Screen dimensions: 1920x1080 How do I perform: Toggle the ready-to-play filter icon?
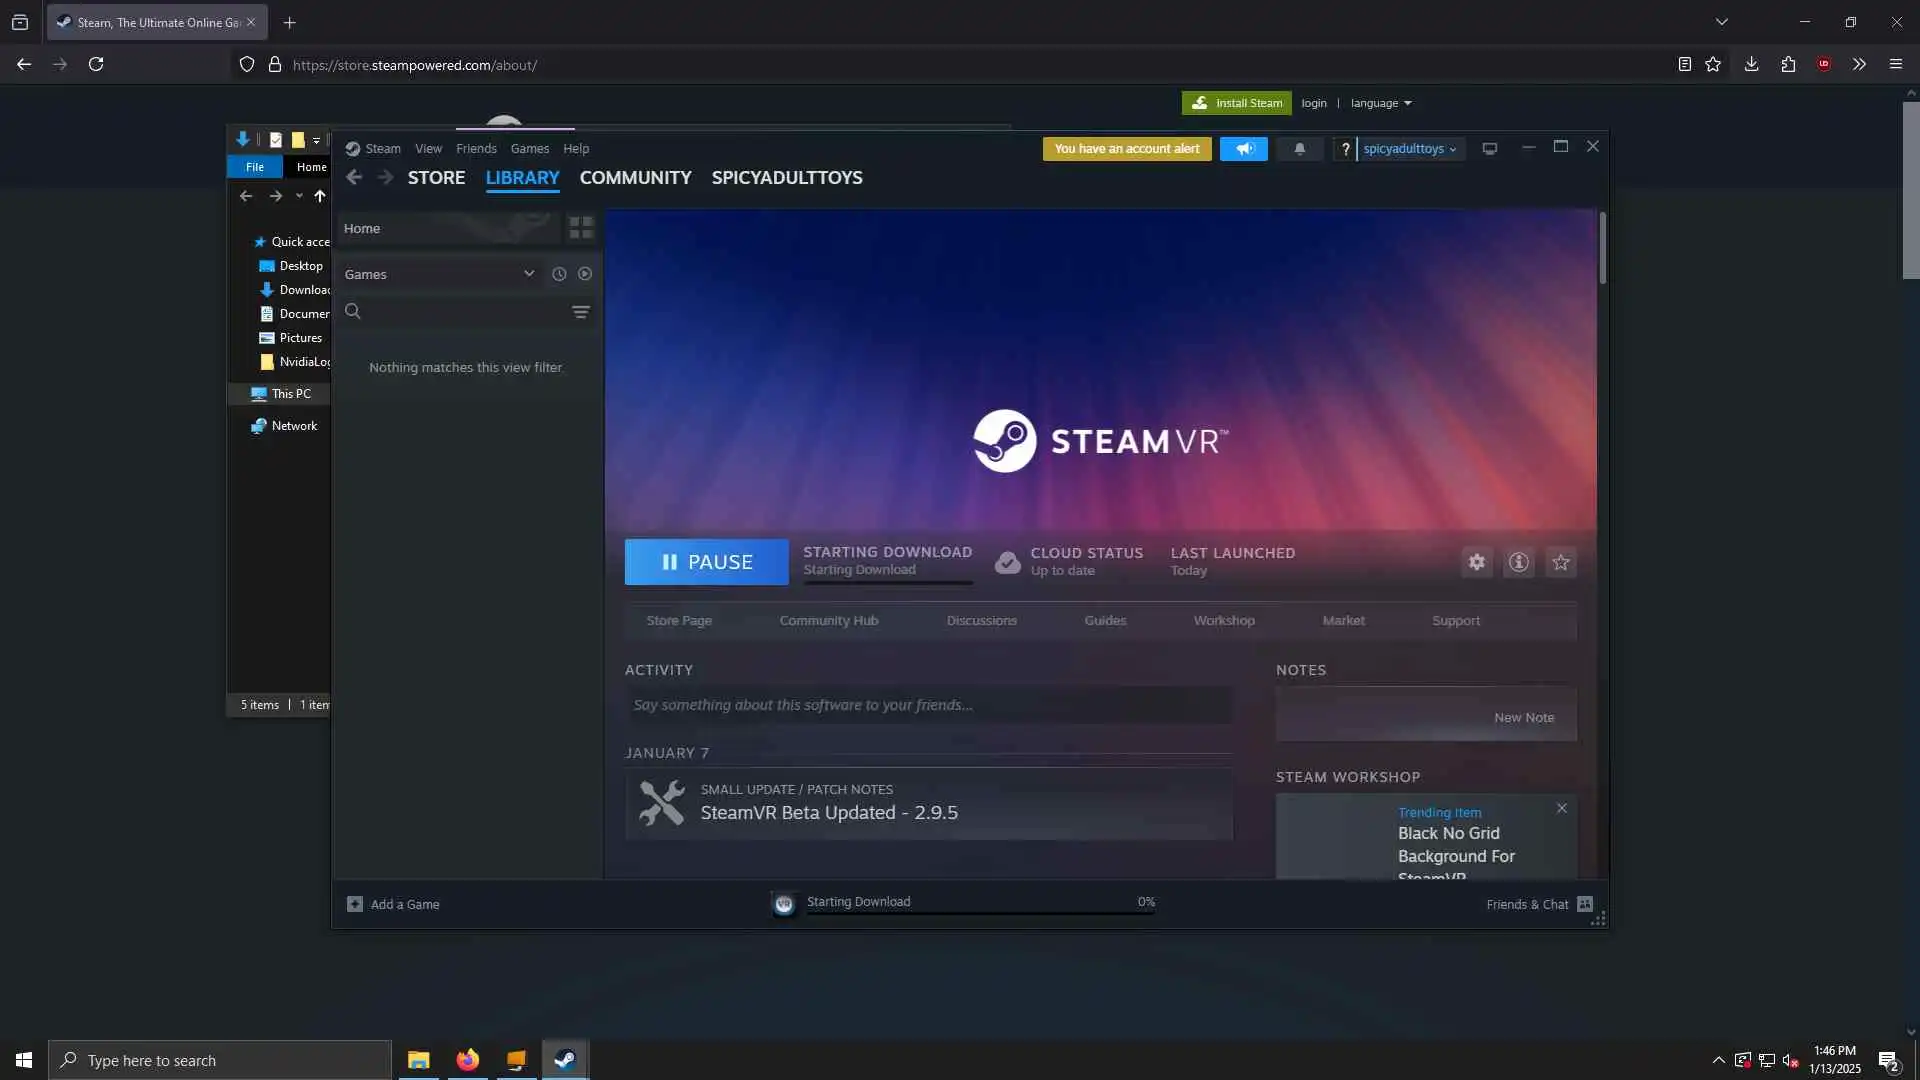(585, 274)
